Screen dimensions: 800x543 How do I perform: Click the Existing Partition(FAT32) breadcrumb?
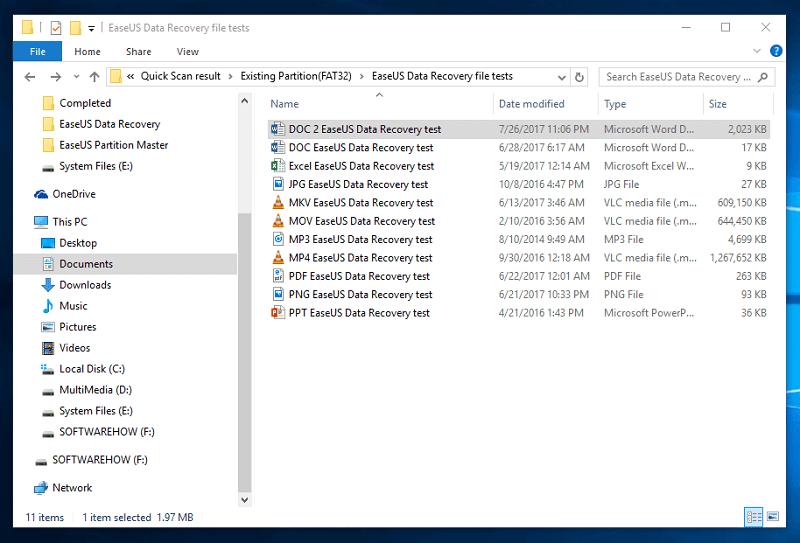[298, 77]
